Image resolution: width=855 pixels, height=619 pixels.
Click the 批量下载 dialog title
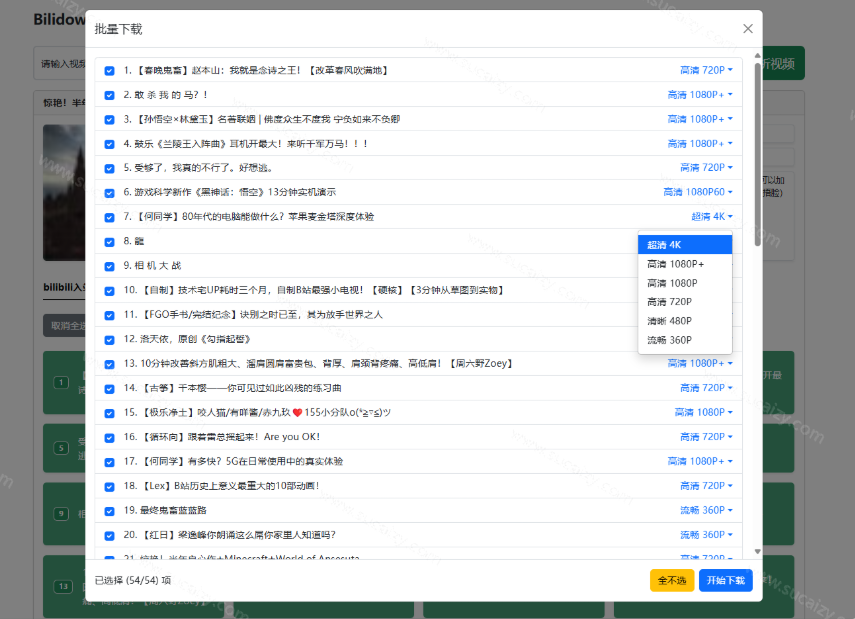point(118,29)
